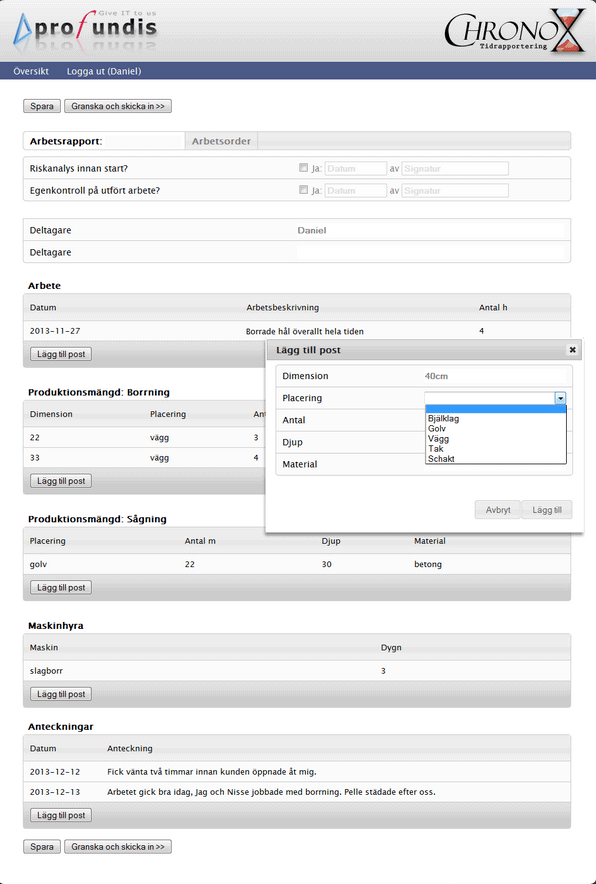
Task: Click the 2013-12-13 note date
Action: pyautogui.click(x=55, y=792)
